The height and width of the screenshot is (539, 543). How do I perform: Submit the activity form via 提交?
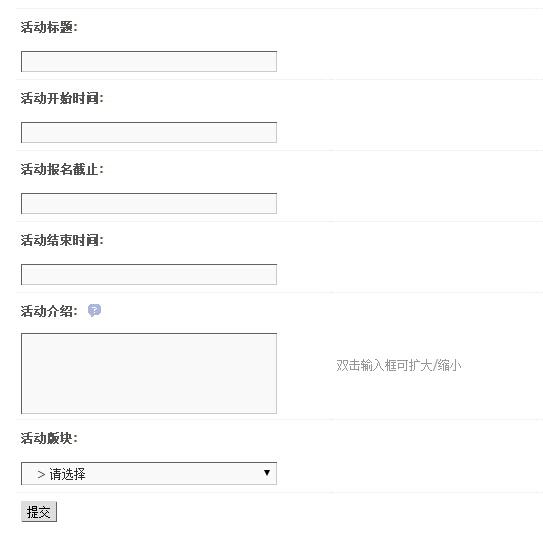click(39, 511)
